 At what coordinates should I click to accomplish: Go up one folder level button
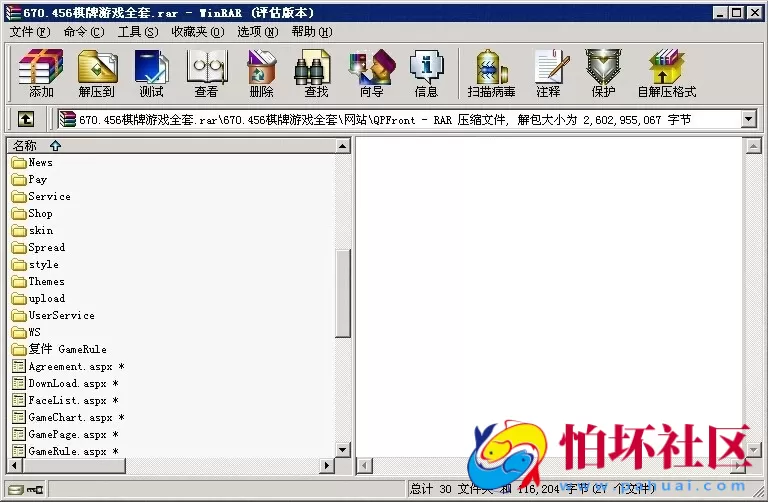pyautogui.click(x=26, y=120)
